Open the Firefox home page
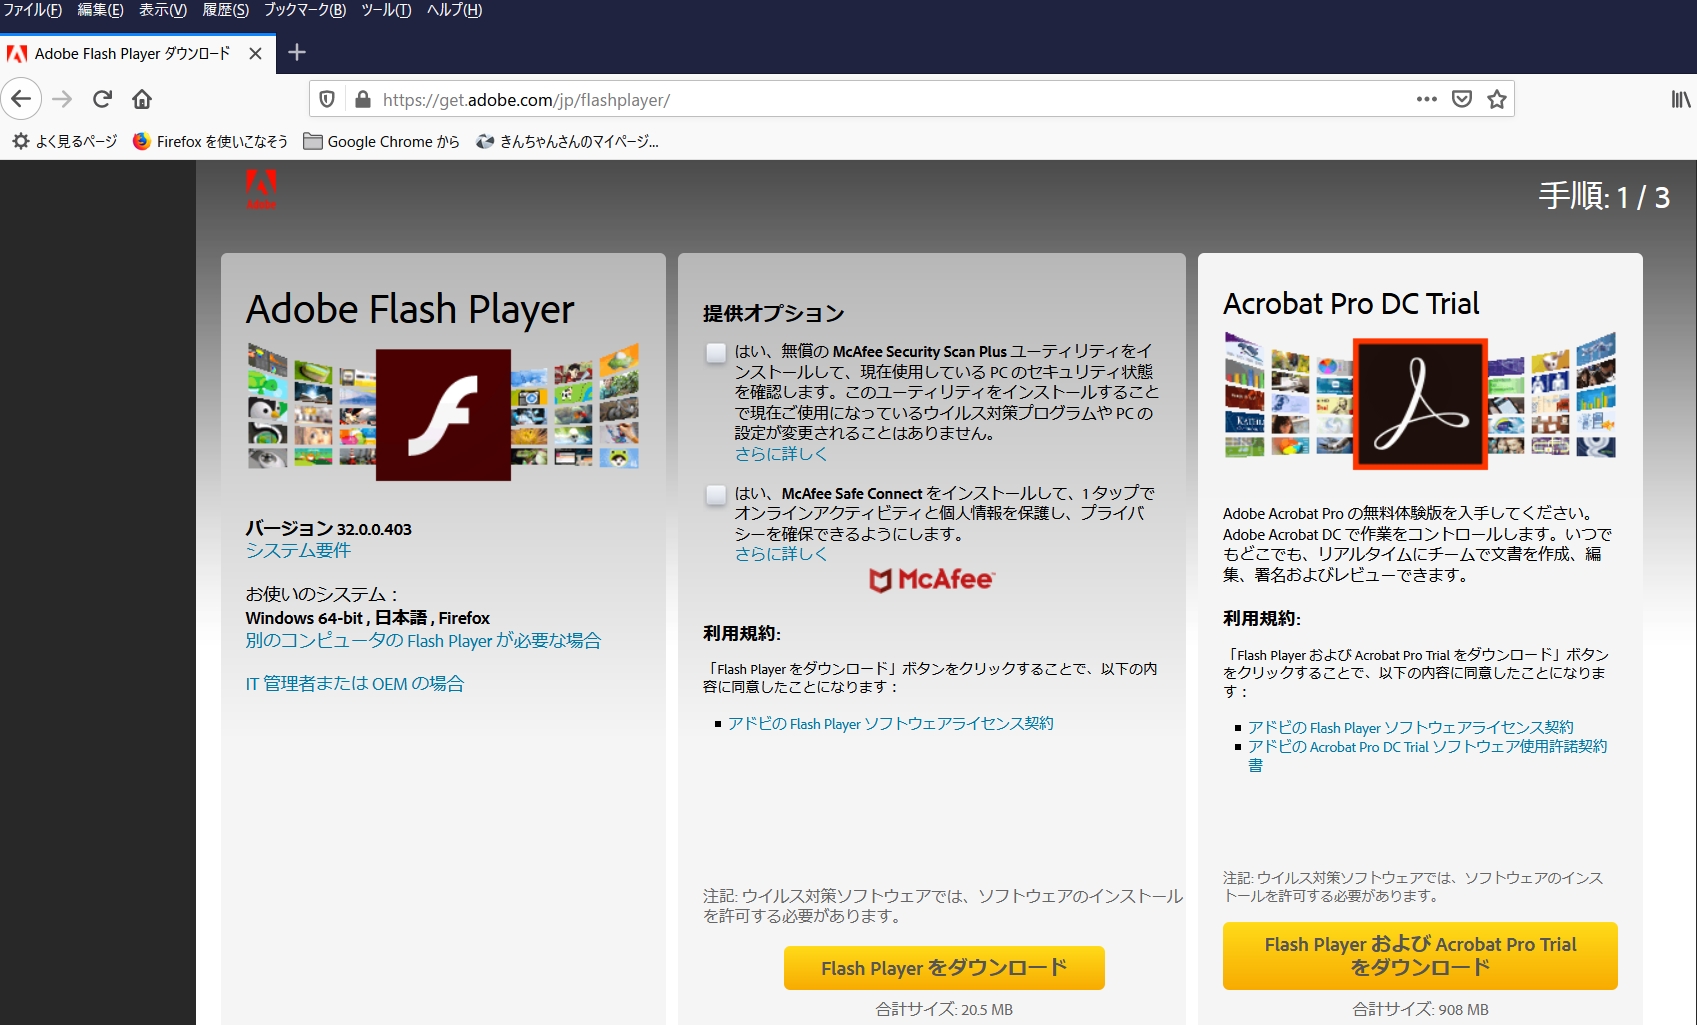 (x=142, y=99)
